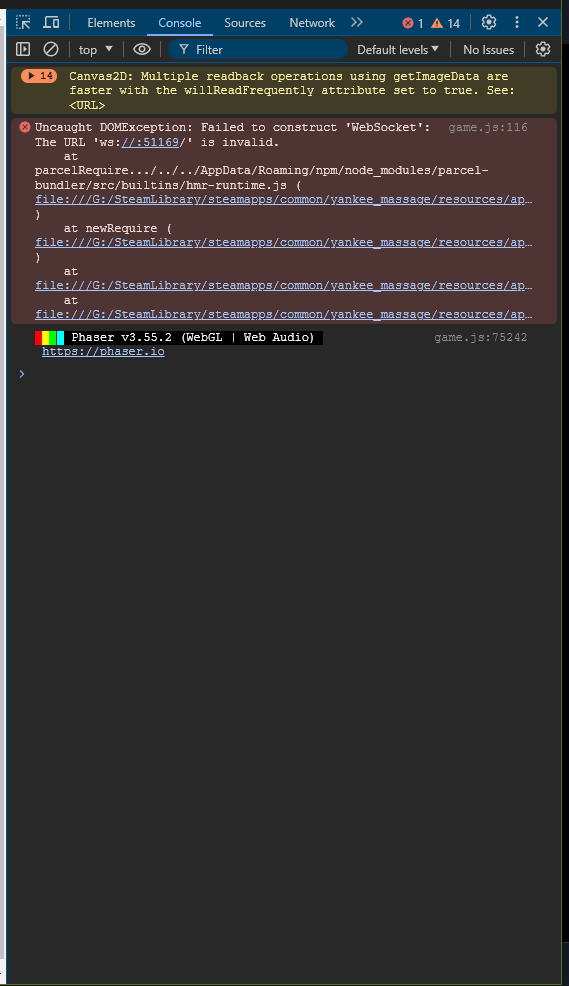The width and height of the screenshot is (569, 986).
Task: Click the warning count triangle showing 14
Action: pos(446,23)
